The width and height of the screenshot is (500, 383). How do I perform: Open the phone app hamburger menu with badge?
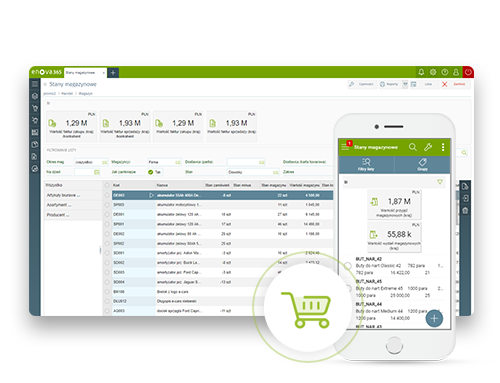pyautogui.click(x=346, y=147)
